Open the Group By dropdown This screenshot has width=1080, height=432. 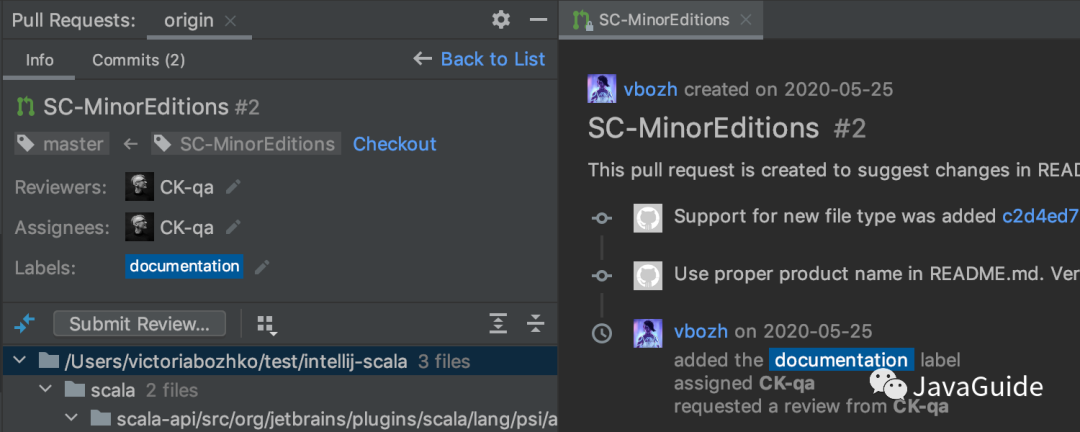click(x=266, y=324)
